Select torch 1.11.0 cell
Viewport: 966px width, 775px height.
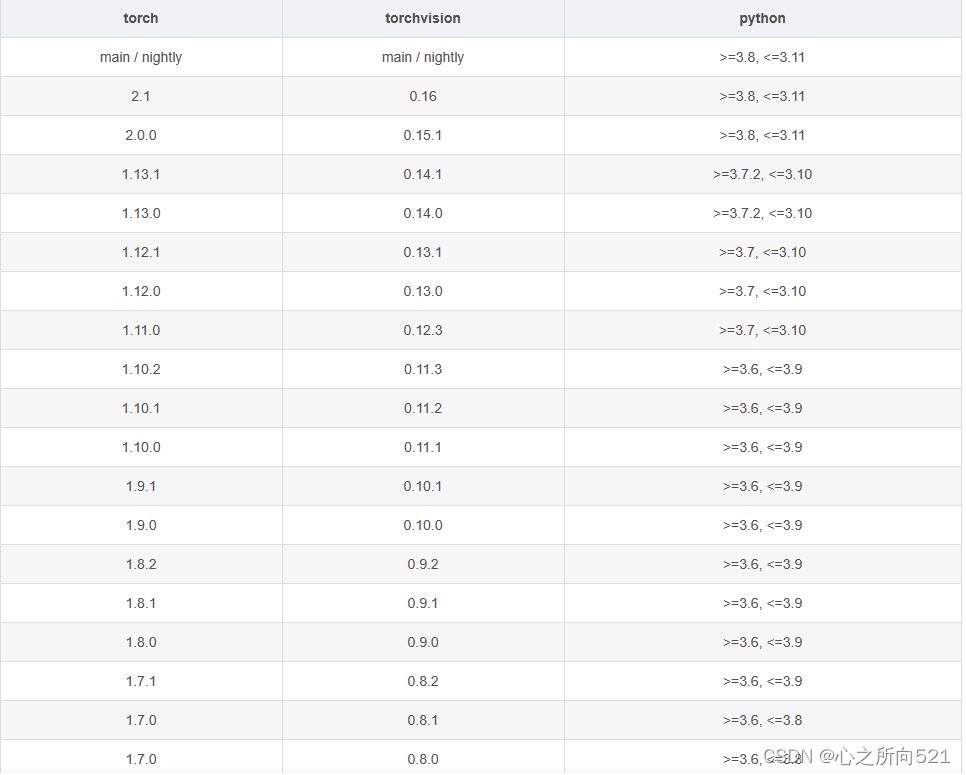tap(141, 330)
